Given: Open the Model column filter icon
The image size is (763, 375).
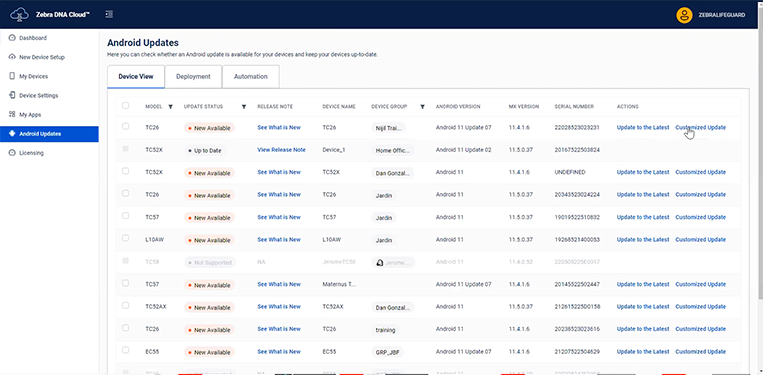Looking at the screenshot, I should (x=170, y=107).
